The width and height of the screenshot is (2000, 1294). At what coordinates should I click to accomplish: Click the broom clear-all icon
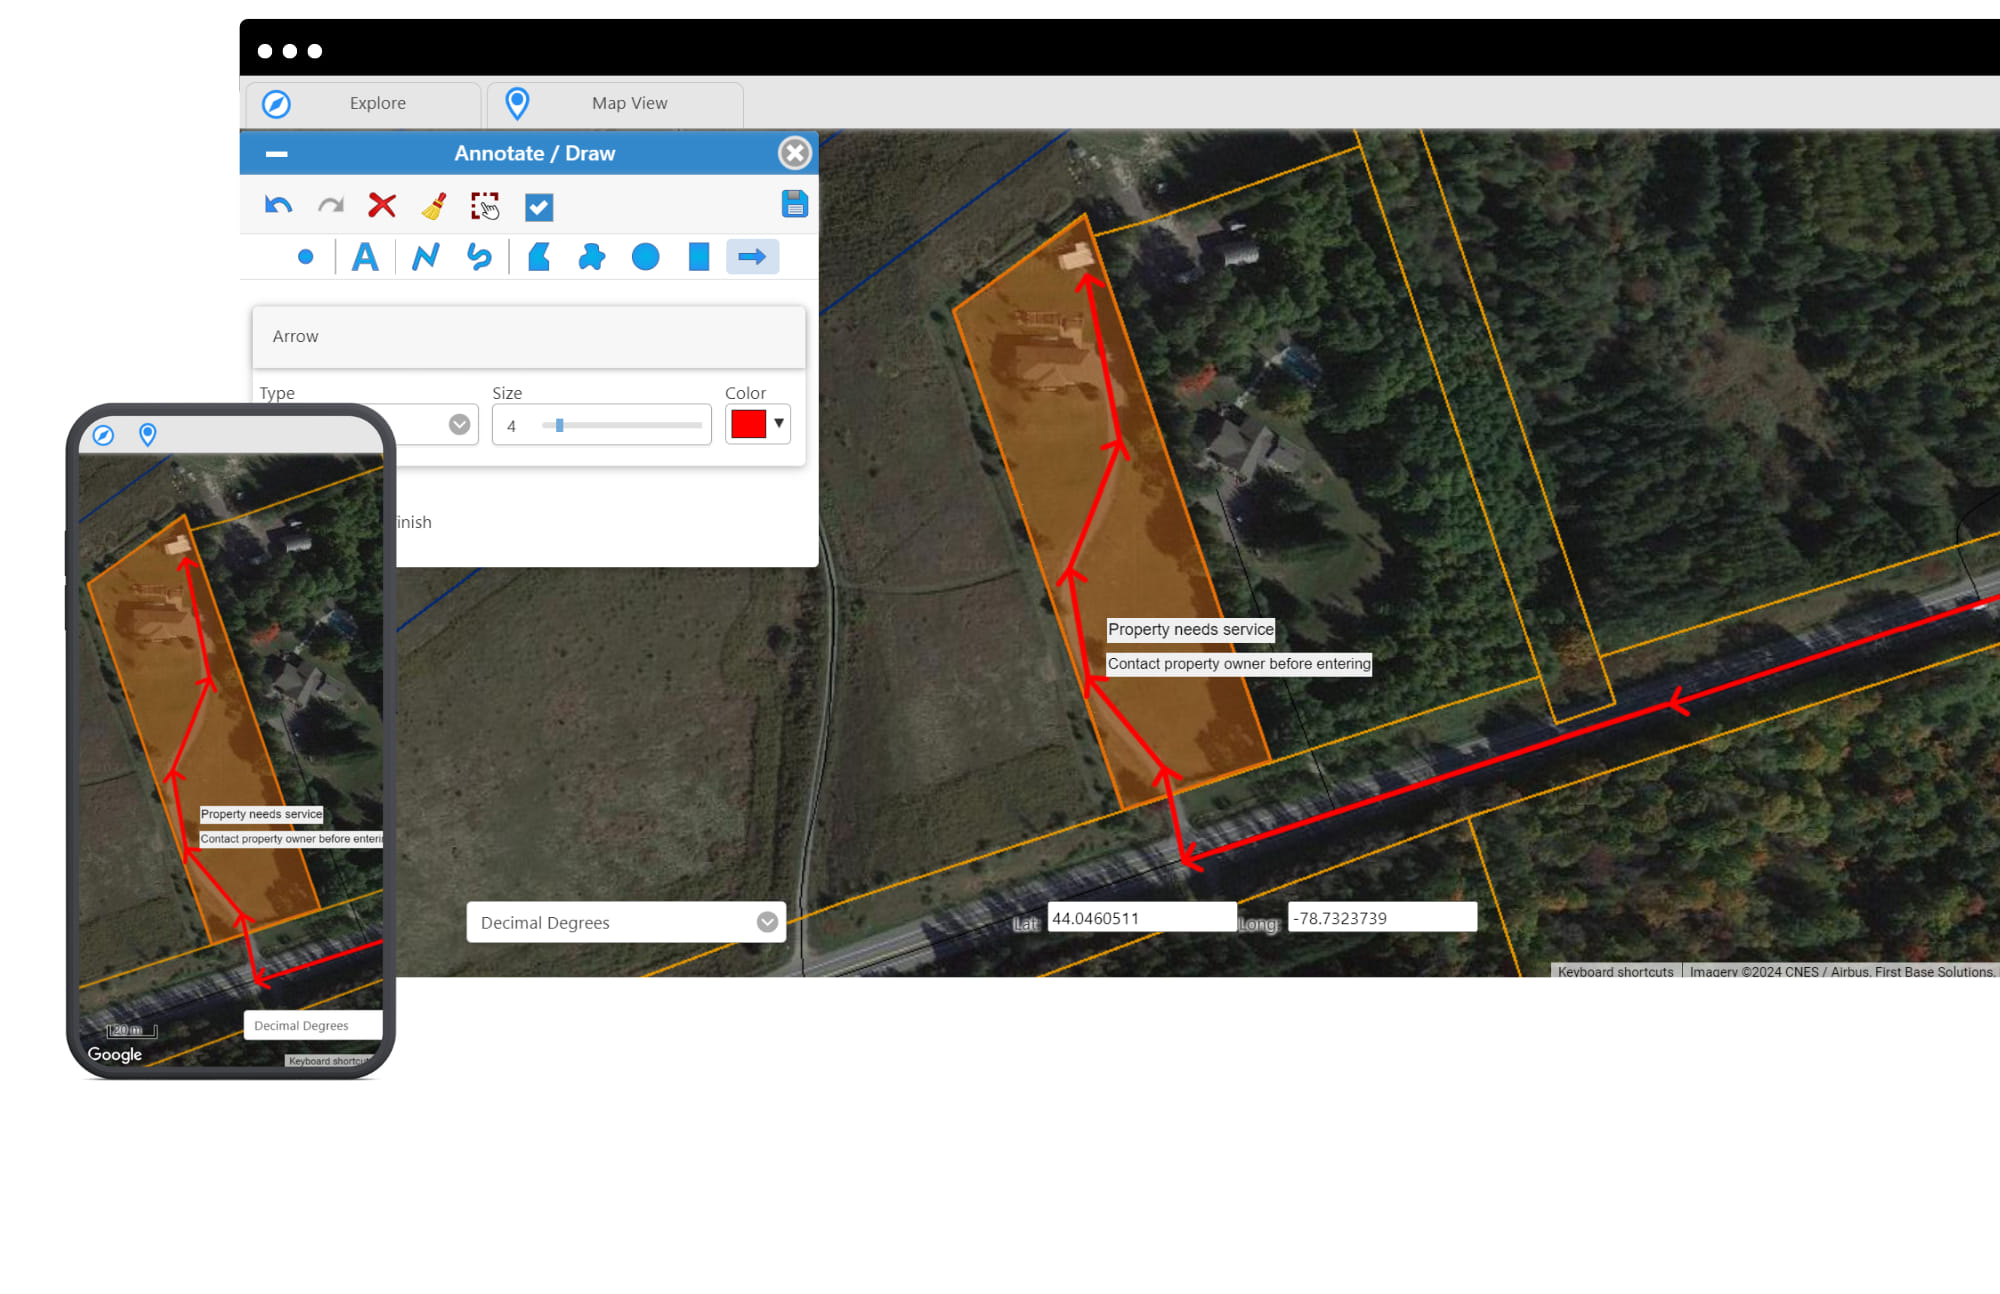tap(433, 206)
